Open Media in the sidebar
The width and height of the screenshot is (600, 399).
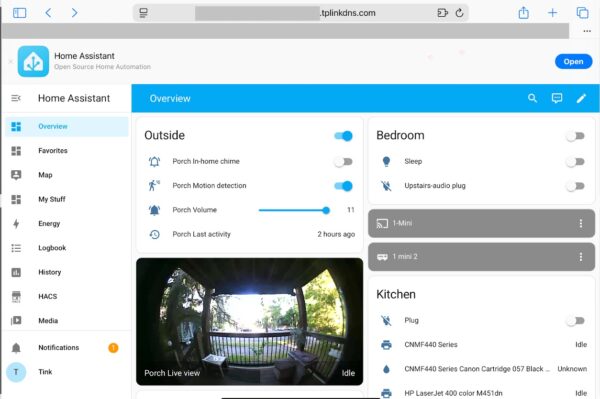(67, 321)
